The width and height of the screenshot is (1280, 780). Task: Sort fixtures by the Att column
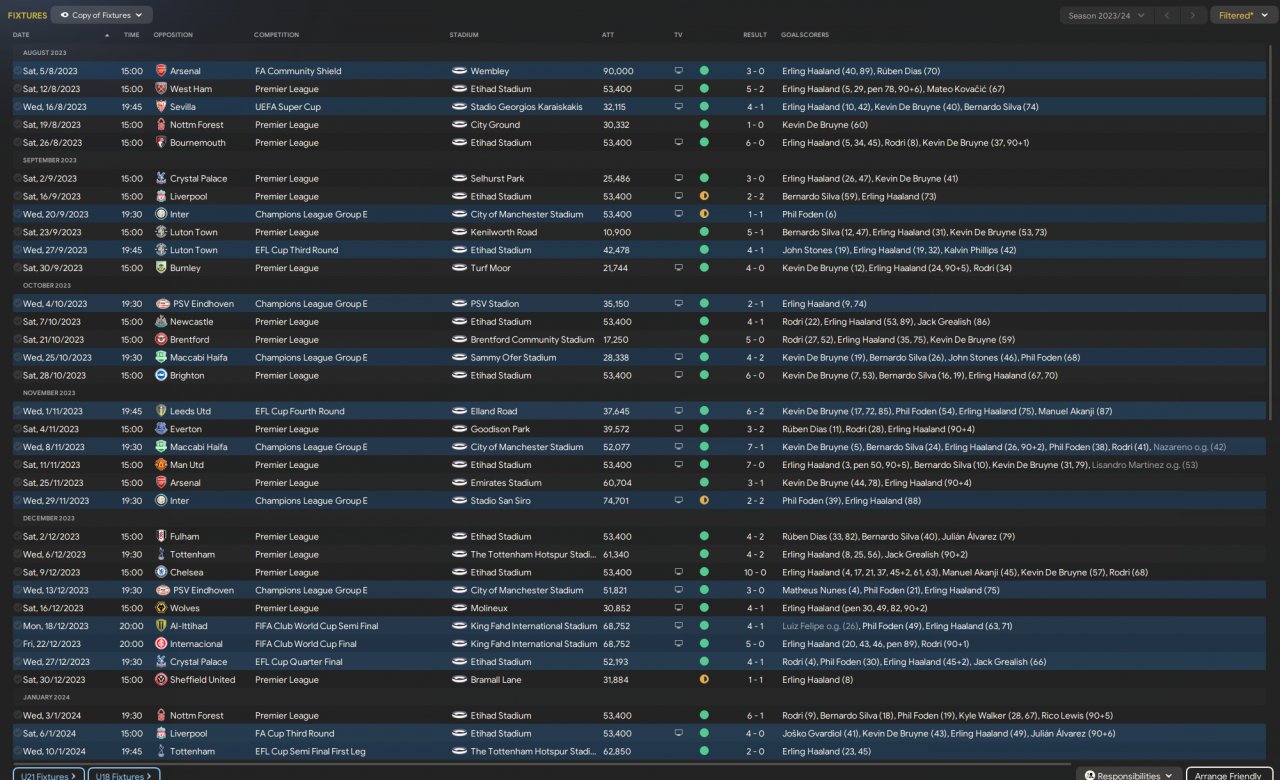[x=608, y=35]
